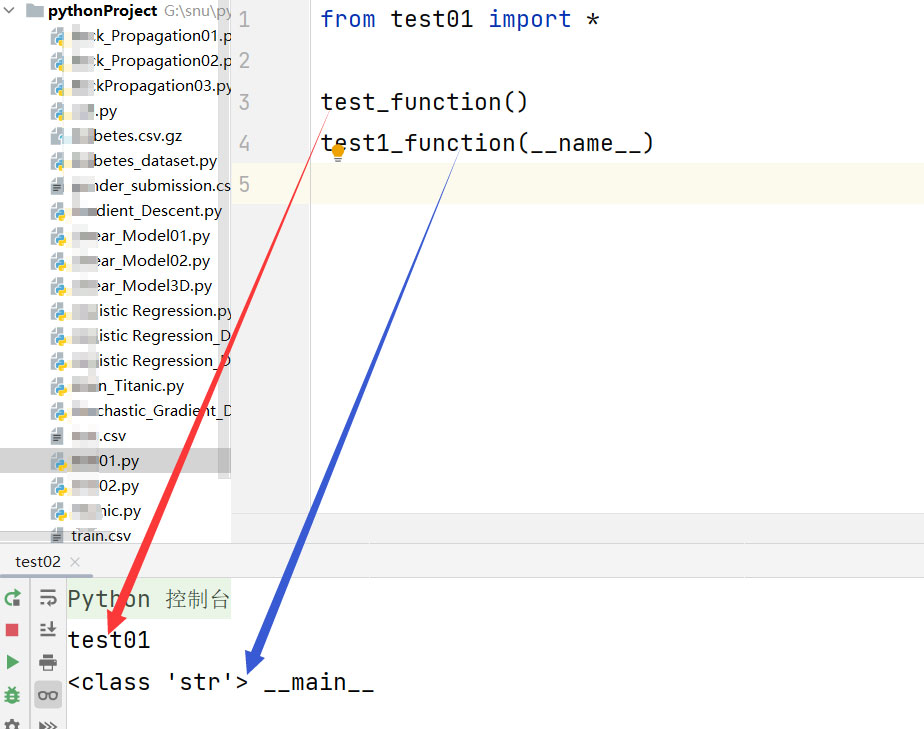Click the __name__ argument in editor
Viewport: 924px width, 729px height.
tap(585, 143)
